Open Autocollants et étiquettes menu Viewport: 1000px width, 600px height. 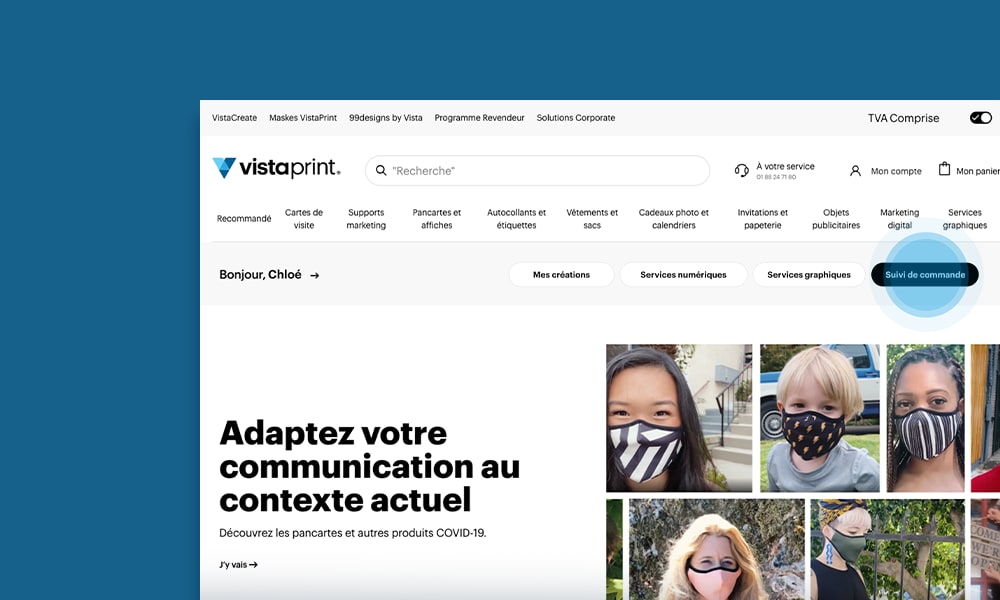[x=516, y=219]
